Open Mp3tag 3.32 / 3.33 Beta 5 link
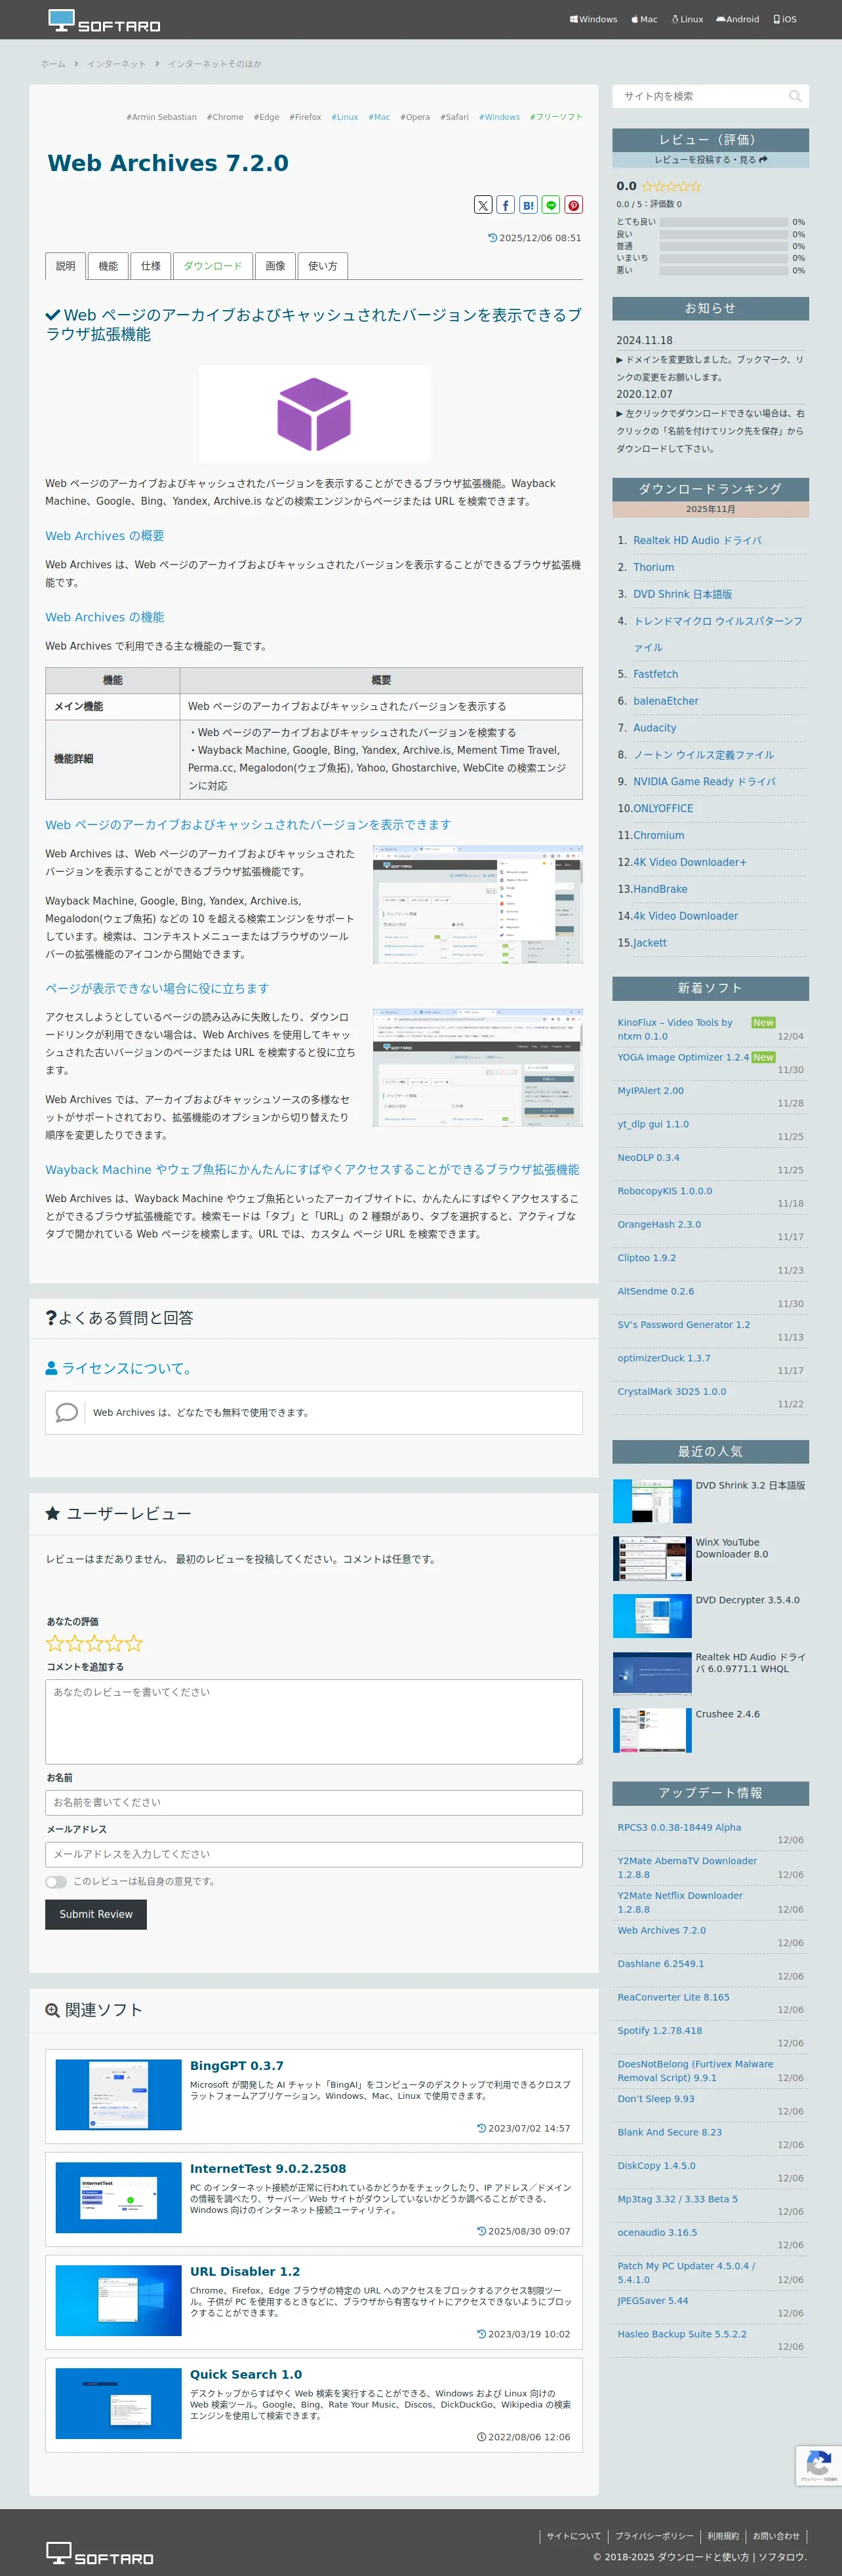The image size is (842, 2576). pos(677,2199)
